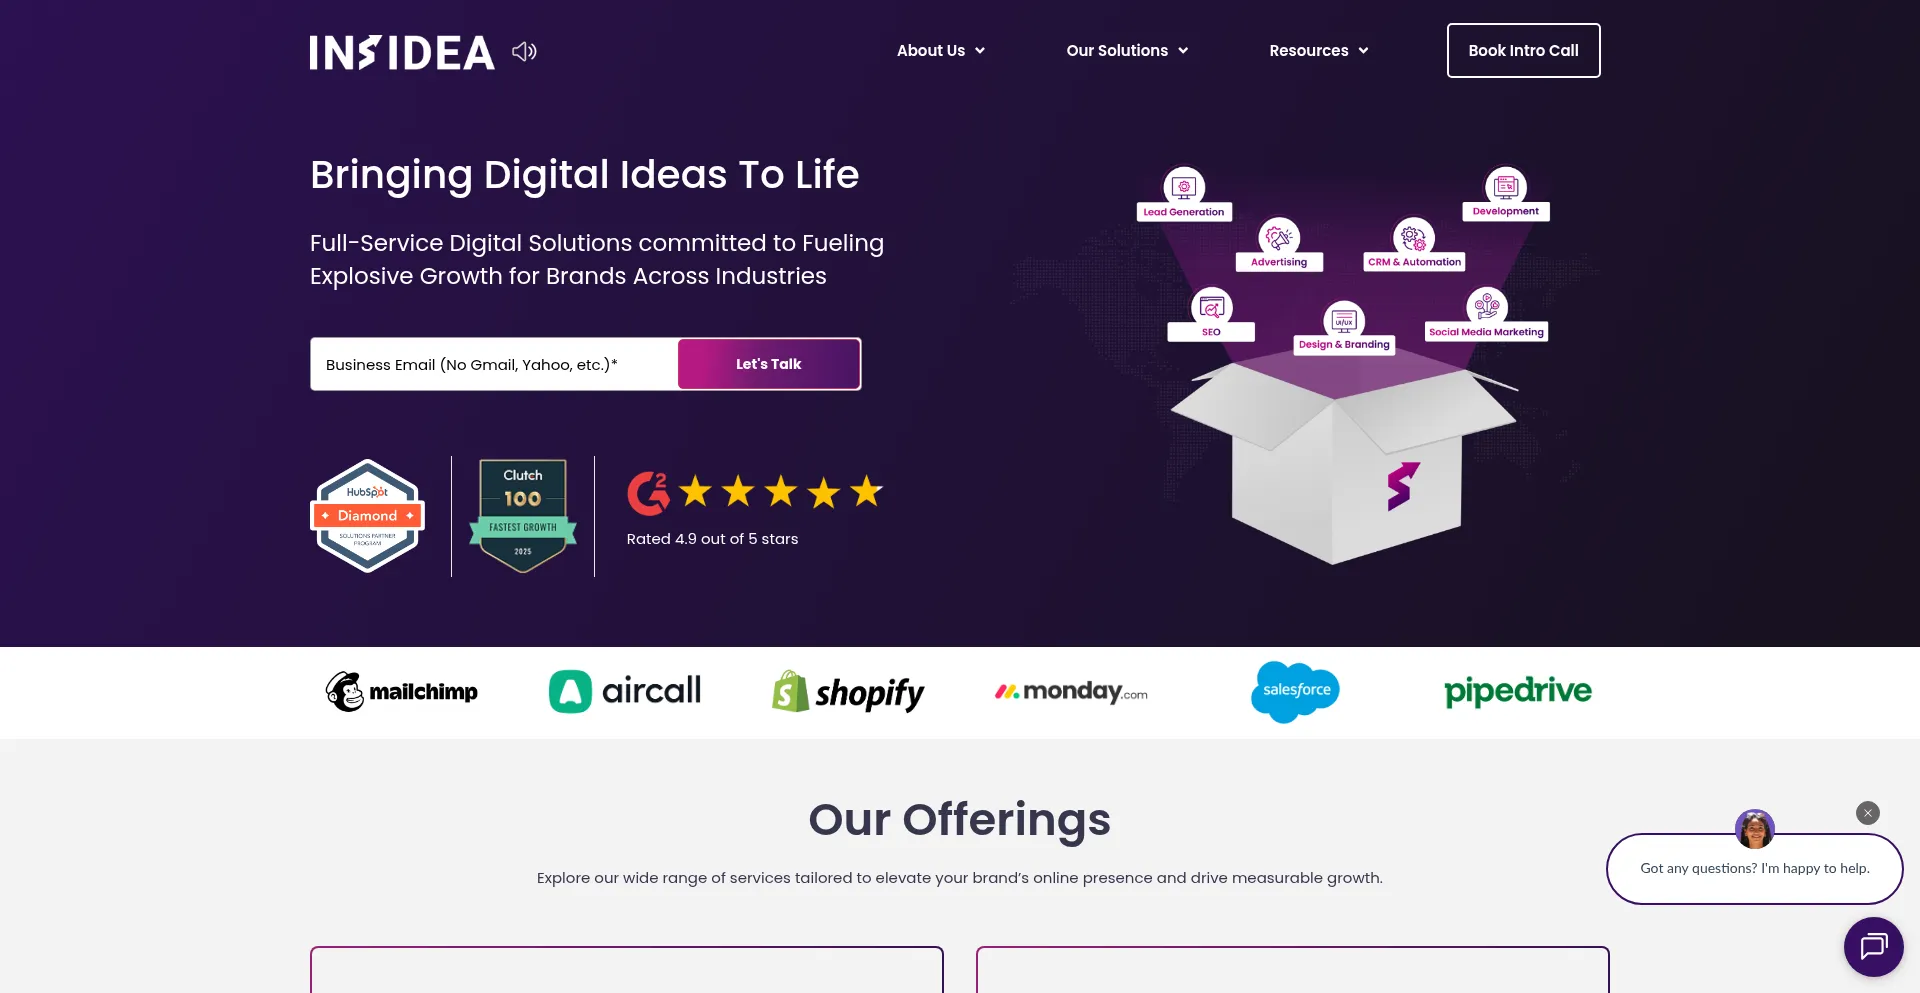Click the Clutch 100 Fastest Growth badge
Screen dimensions: 1920x993
[523, 516]
